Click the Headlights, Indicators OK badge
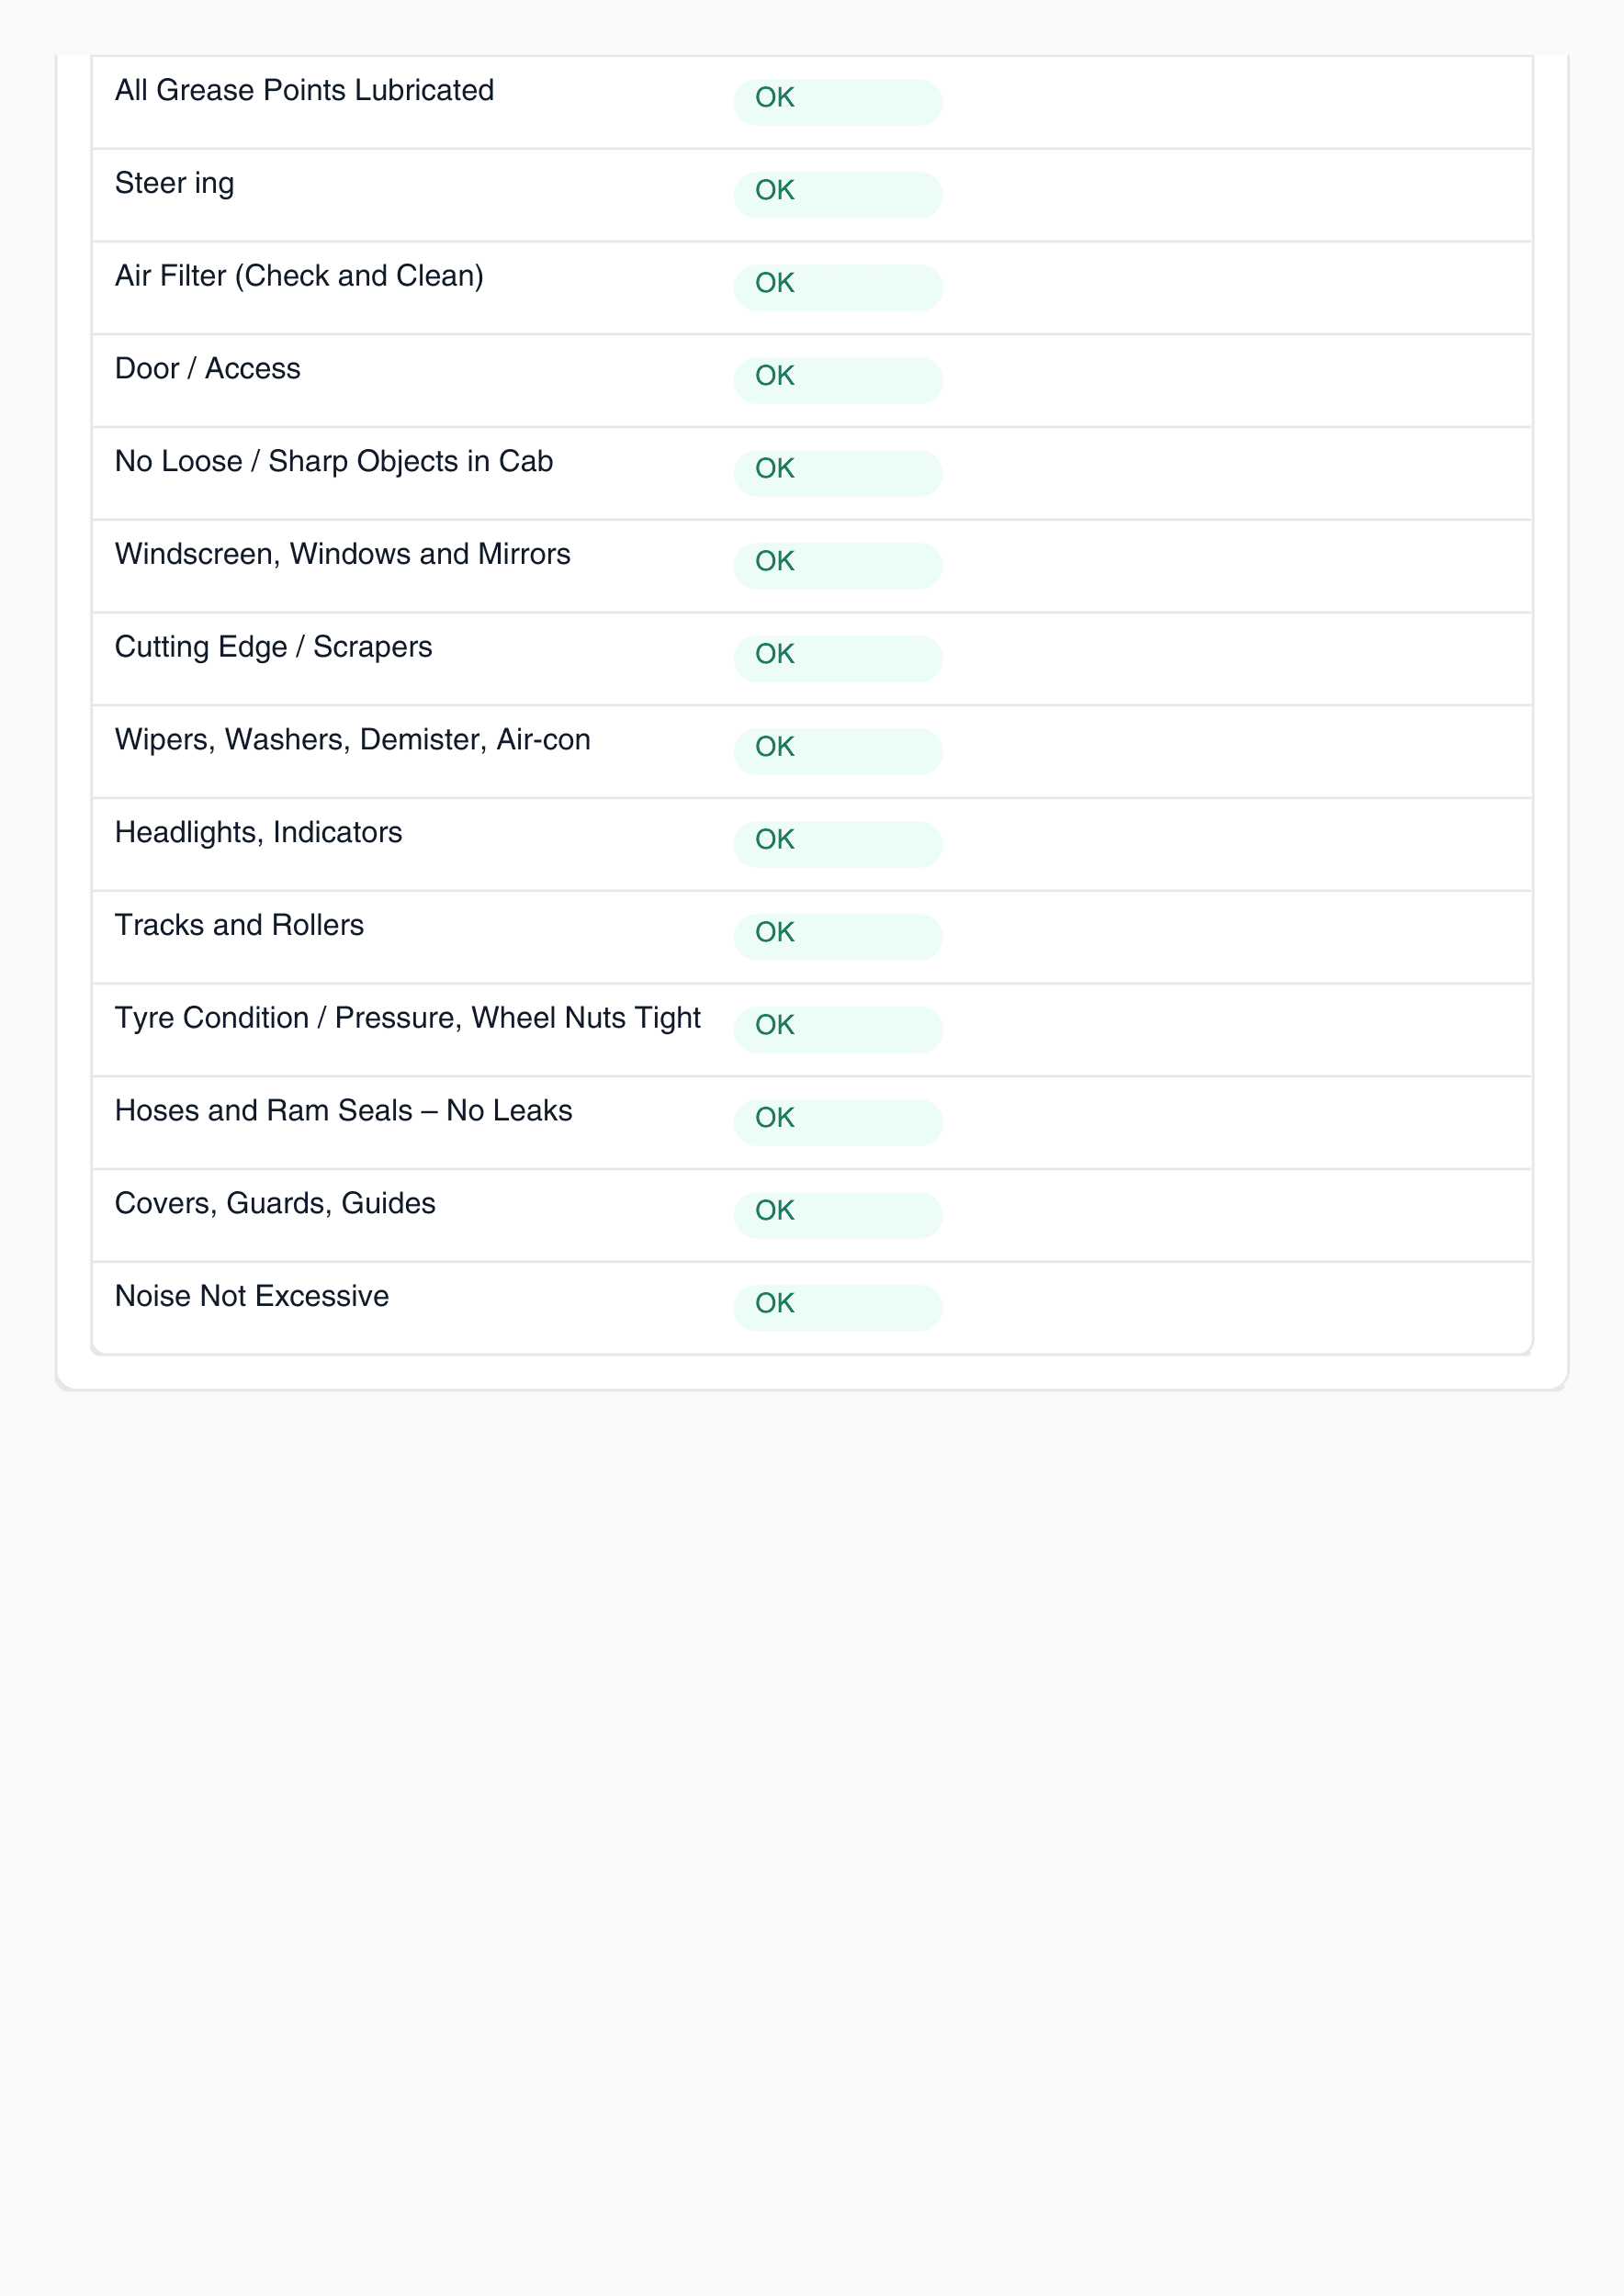The height and width of the screenshot is (2296, 1624). [837, 843]
